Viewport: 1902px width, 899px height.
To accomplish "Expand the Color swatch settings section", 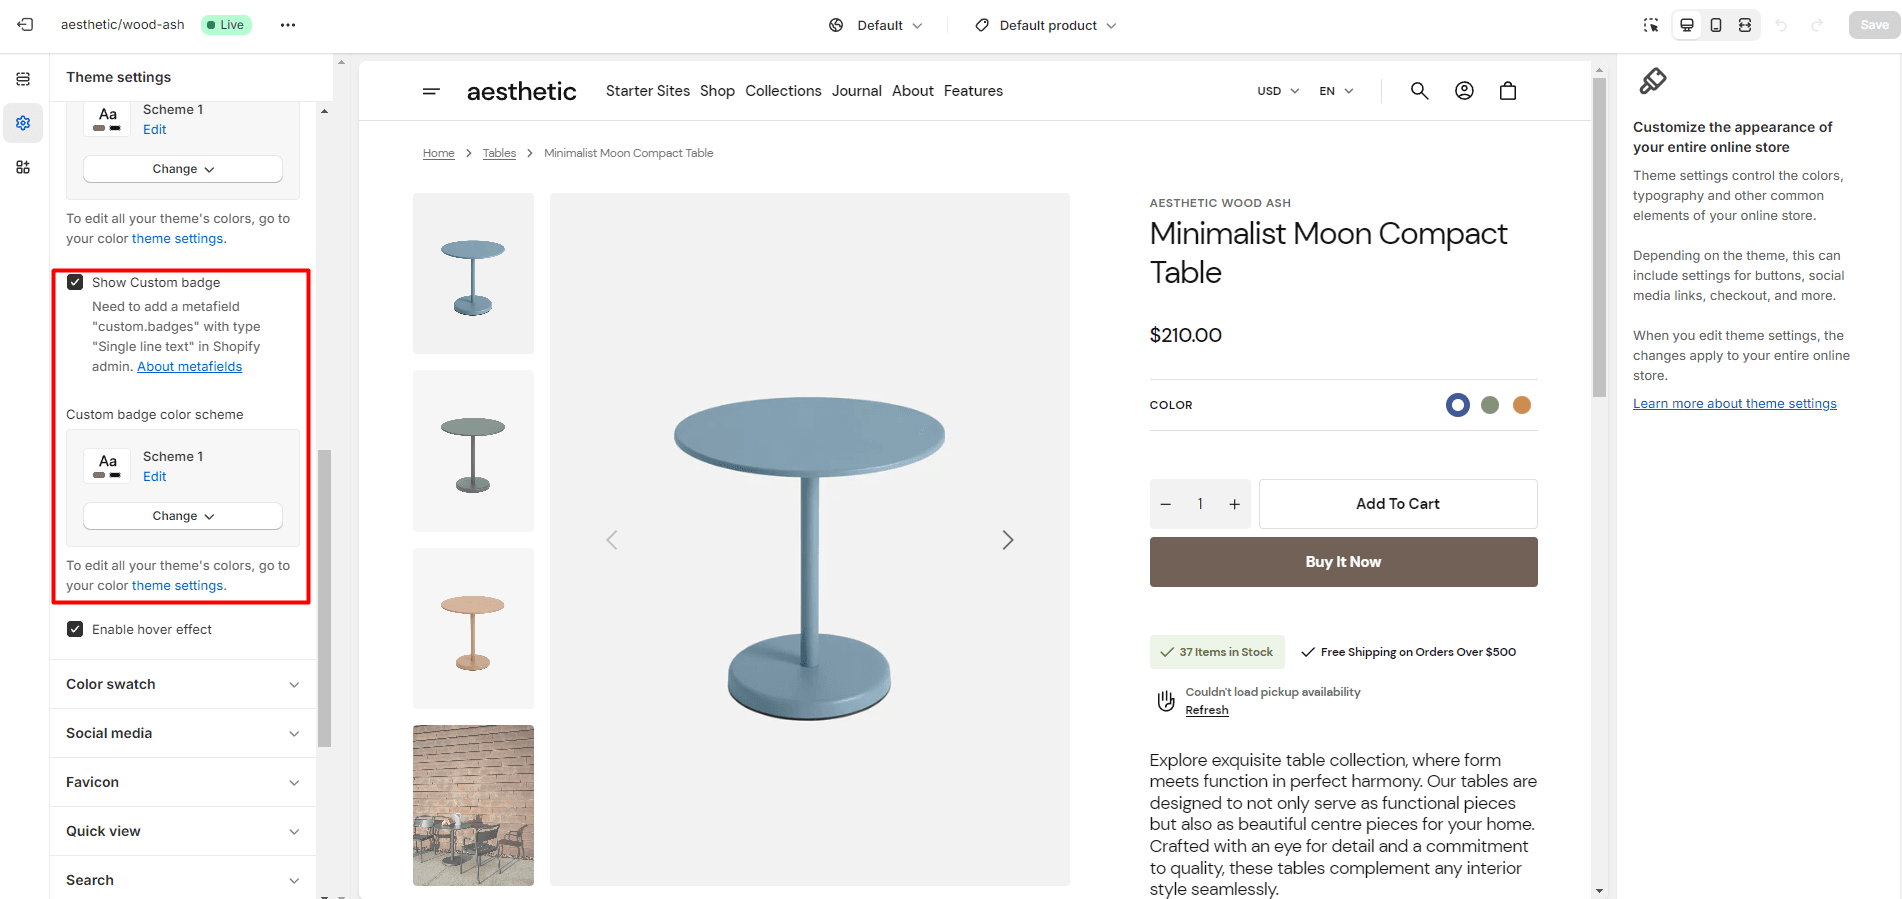I will (x=183, y=684).
